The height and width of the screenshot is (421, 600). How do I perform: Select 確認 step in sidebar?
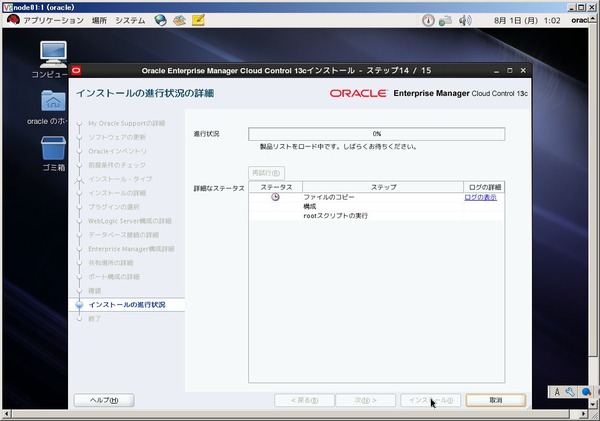pyautogui.click(x=95, y=290)
